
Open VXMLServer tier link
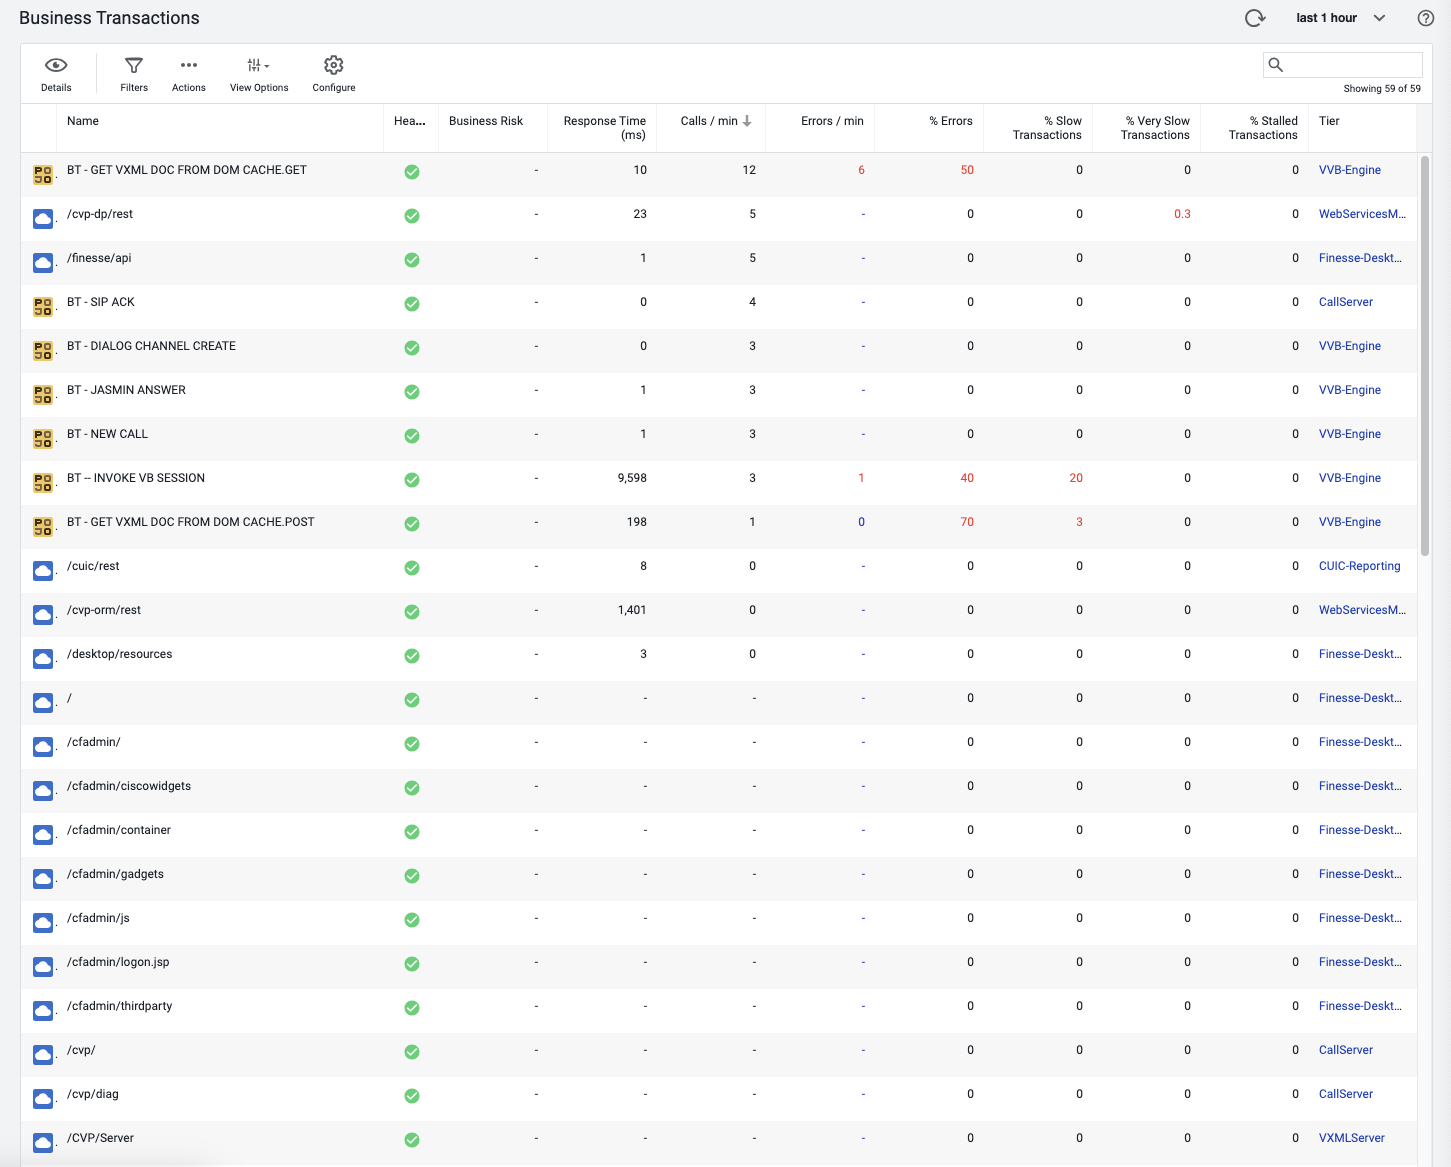click(1351, 1138)
